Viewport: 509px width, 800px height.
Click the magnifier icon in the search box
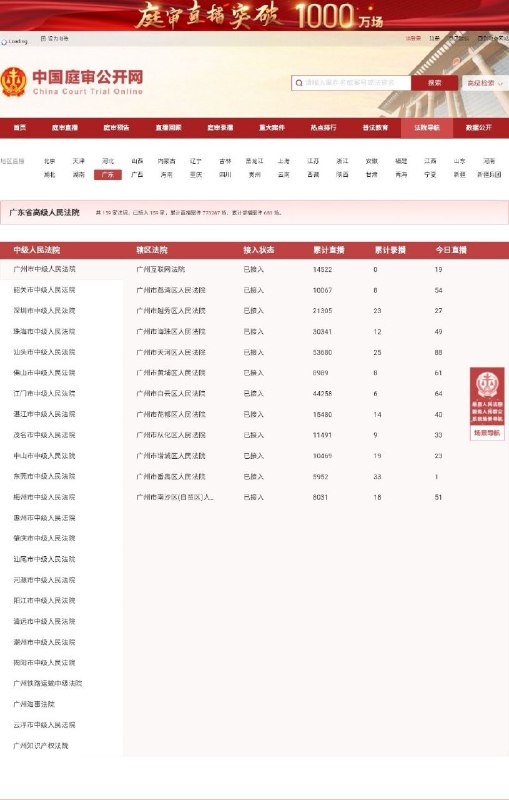click(x=299, y=83)
